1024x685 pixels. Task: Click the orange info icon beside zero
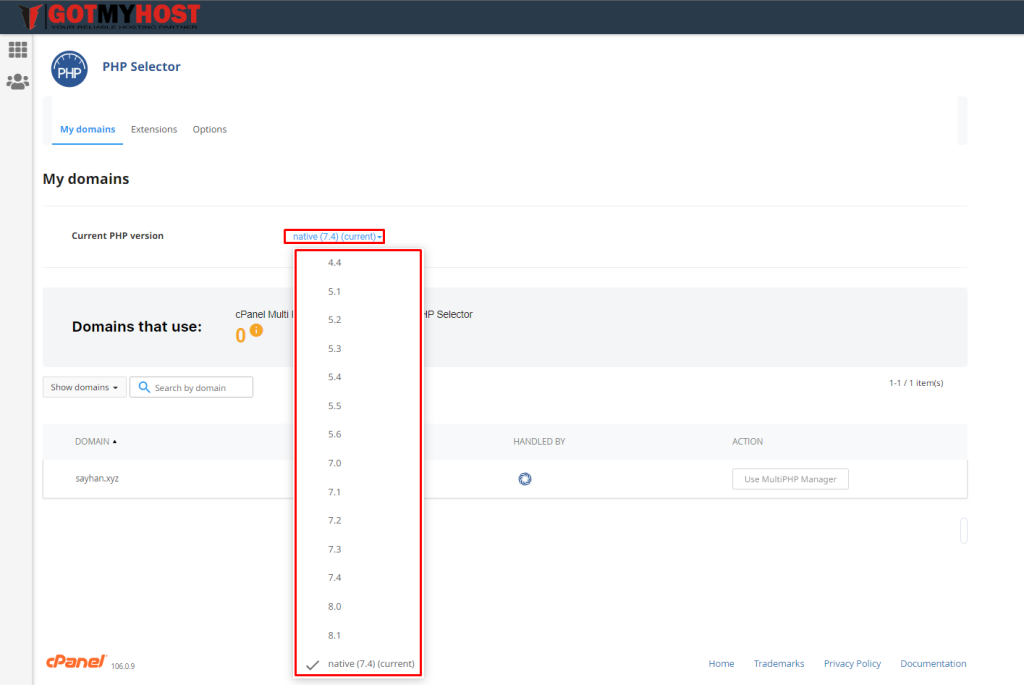click(257, 331)
